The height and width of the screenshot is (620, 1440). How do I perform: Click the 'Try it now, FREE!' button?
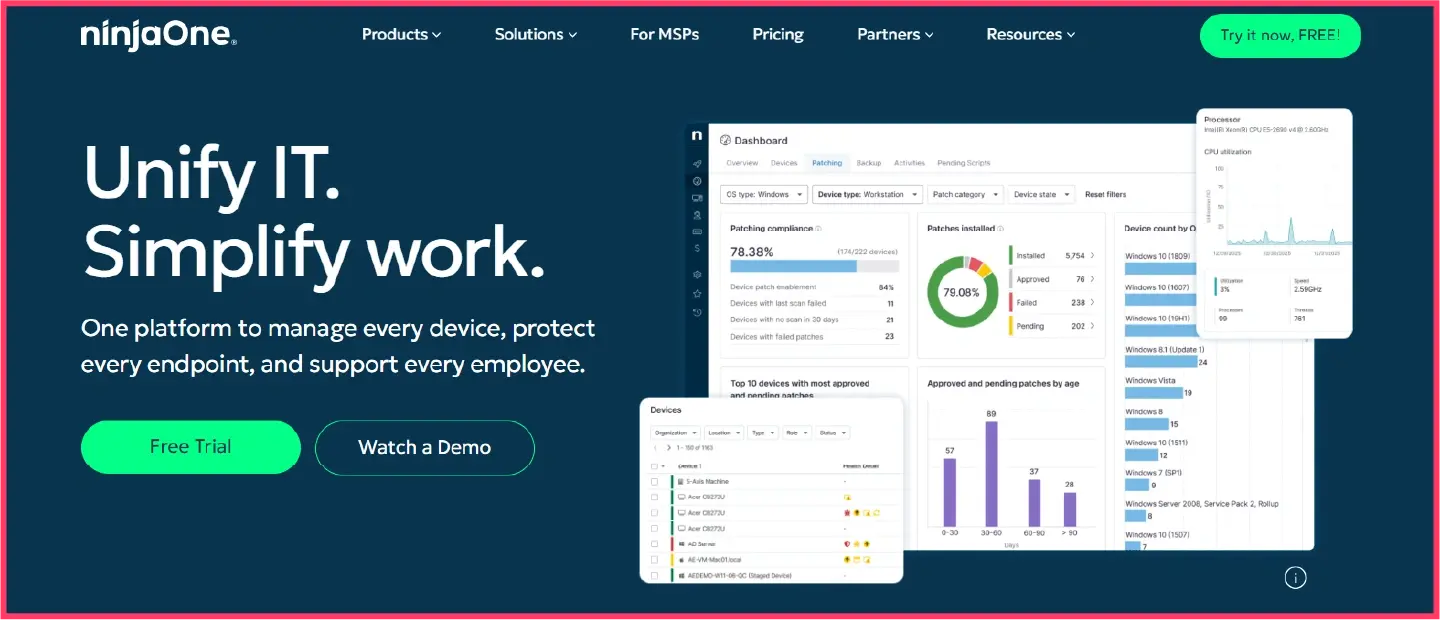pyautogui.click(x=1280, y=36)
